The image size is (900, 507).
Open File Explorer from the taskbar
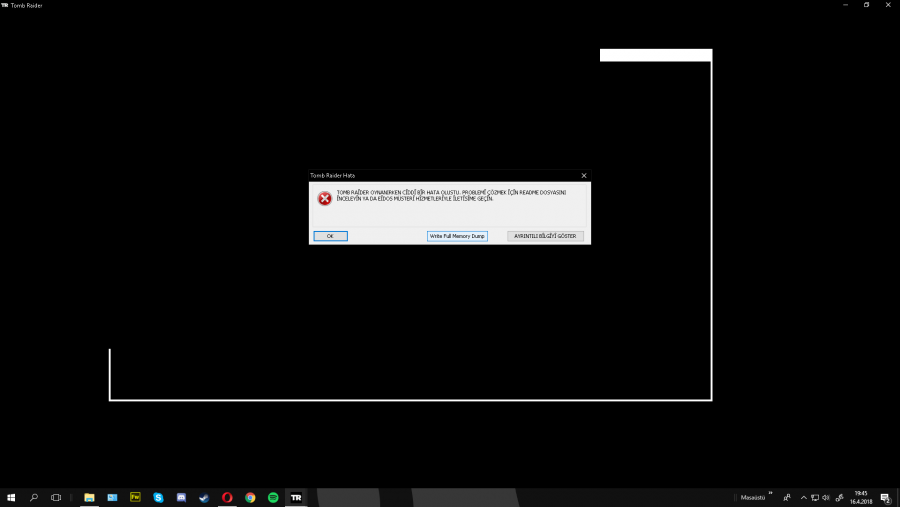[89, 497]
